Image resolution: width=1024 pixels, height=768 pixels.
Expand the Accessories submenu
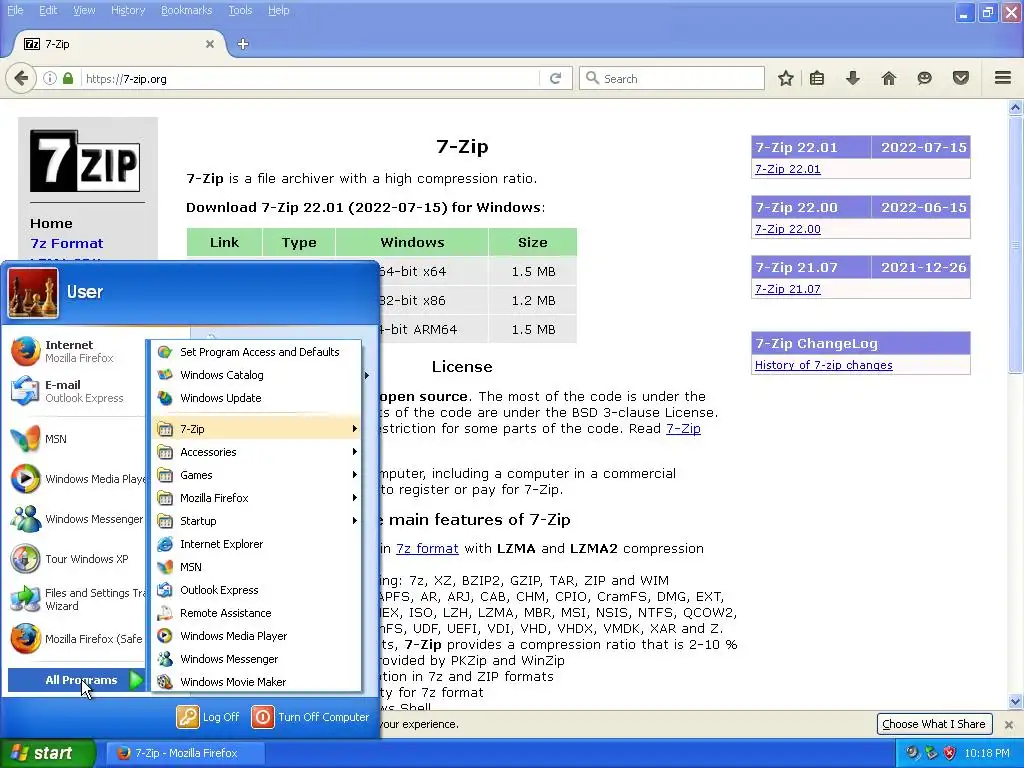(256, 452)
